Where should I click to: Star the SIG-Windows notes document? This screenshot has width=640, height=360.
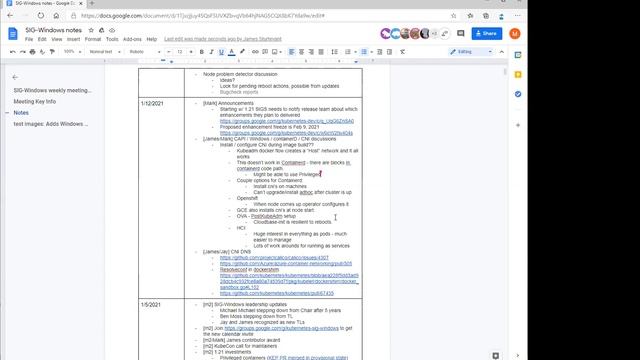coord(91,30)
